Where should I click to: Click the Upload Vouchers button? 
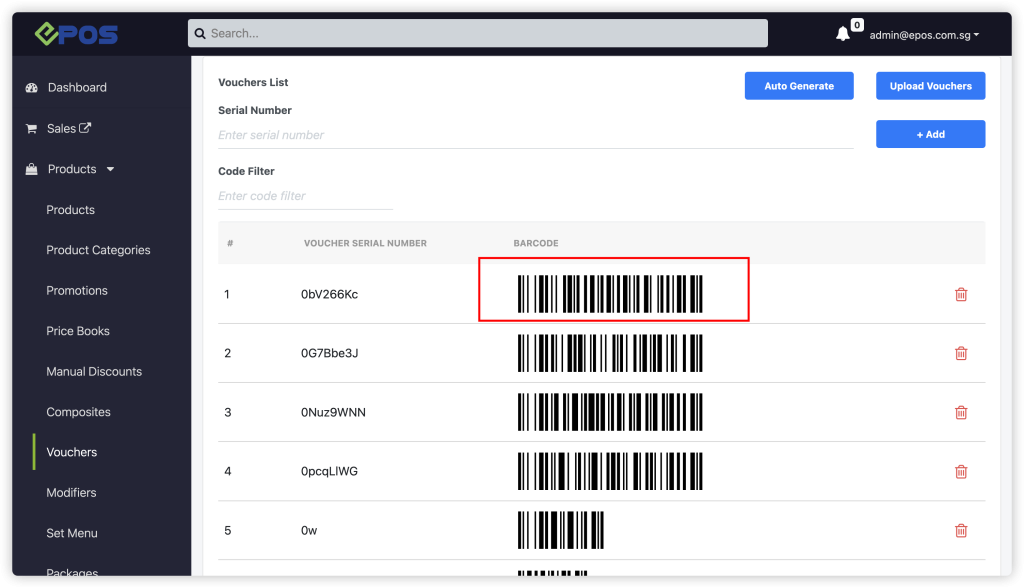click(x=931, y=86)
